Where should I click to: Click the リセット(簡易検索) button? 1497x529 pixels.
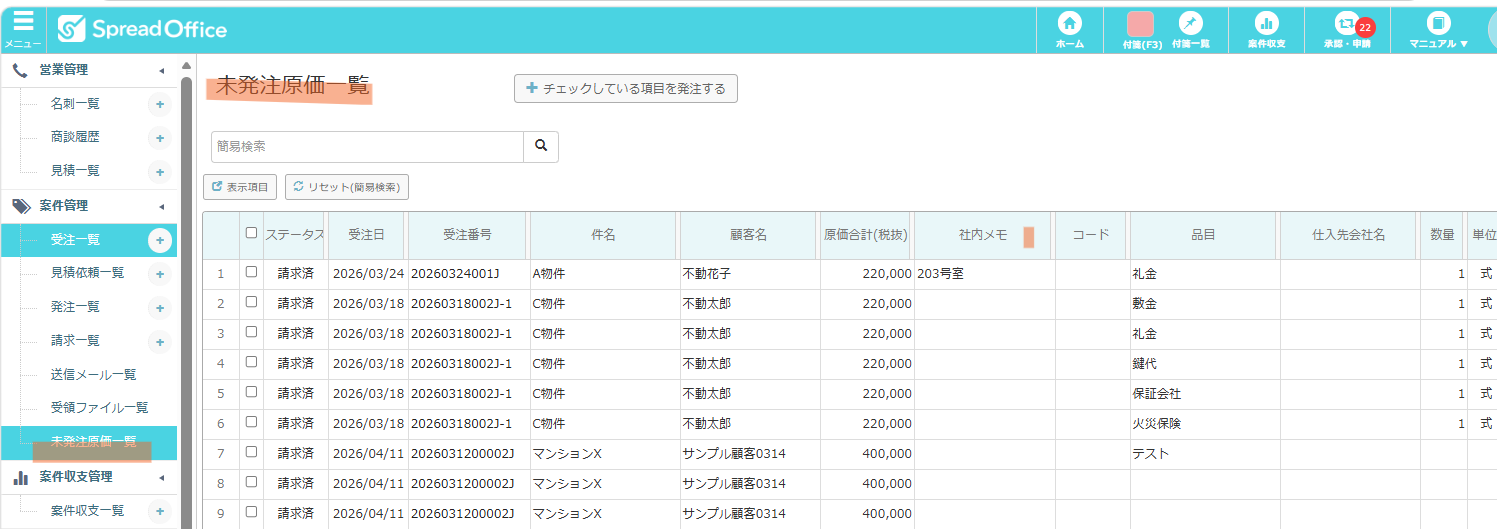click(x=347, y=187)
